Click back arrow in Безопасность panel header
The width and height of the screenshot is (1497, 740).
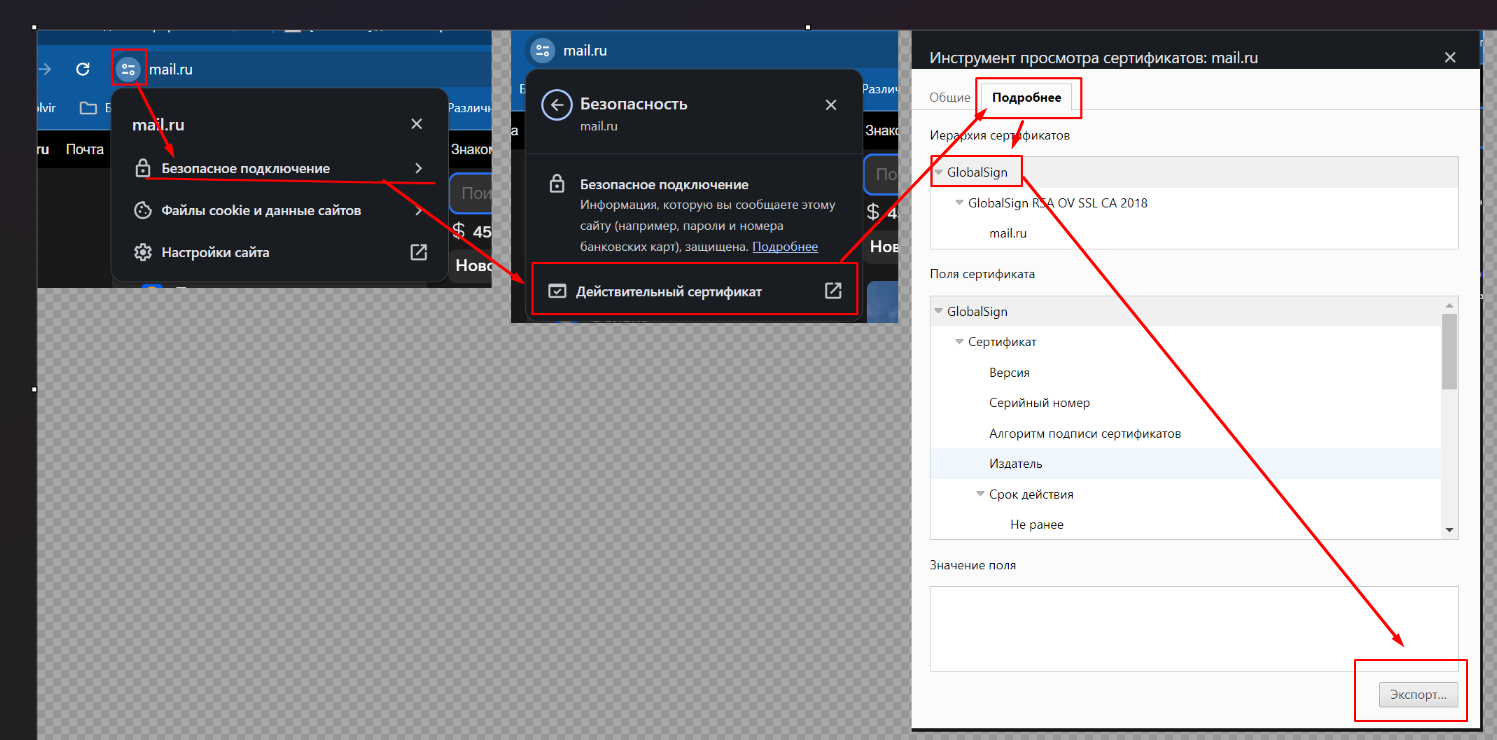click(x=556, y=105)
